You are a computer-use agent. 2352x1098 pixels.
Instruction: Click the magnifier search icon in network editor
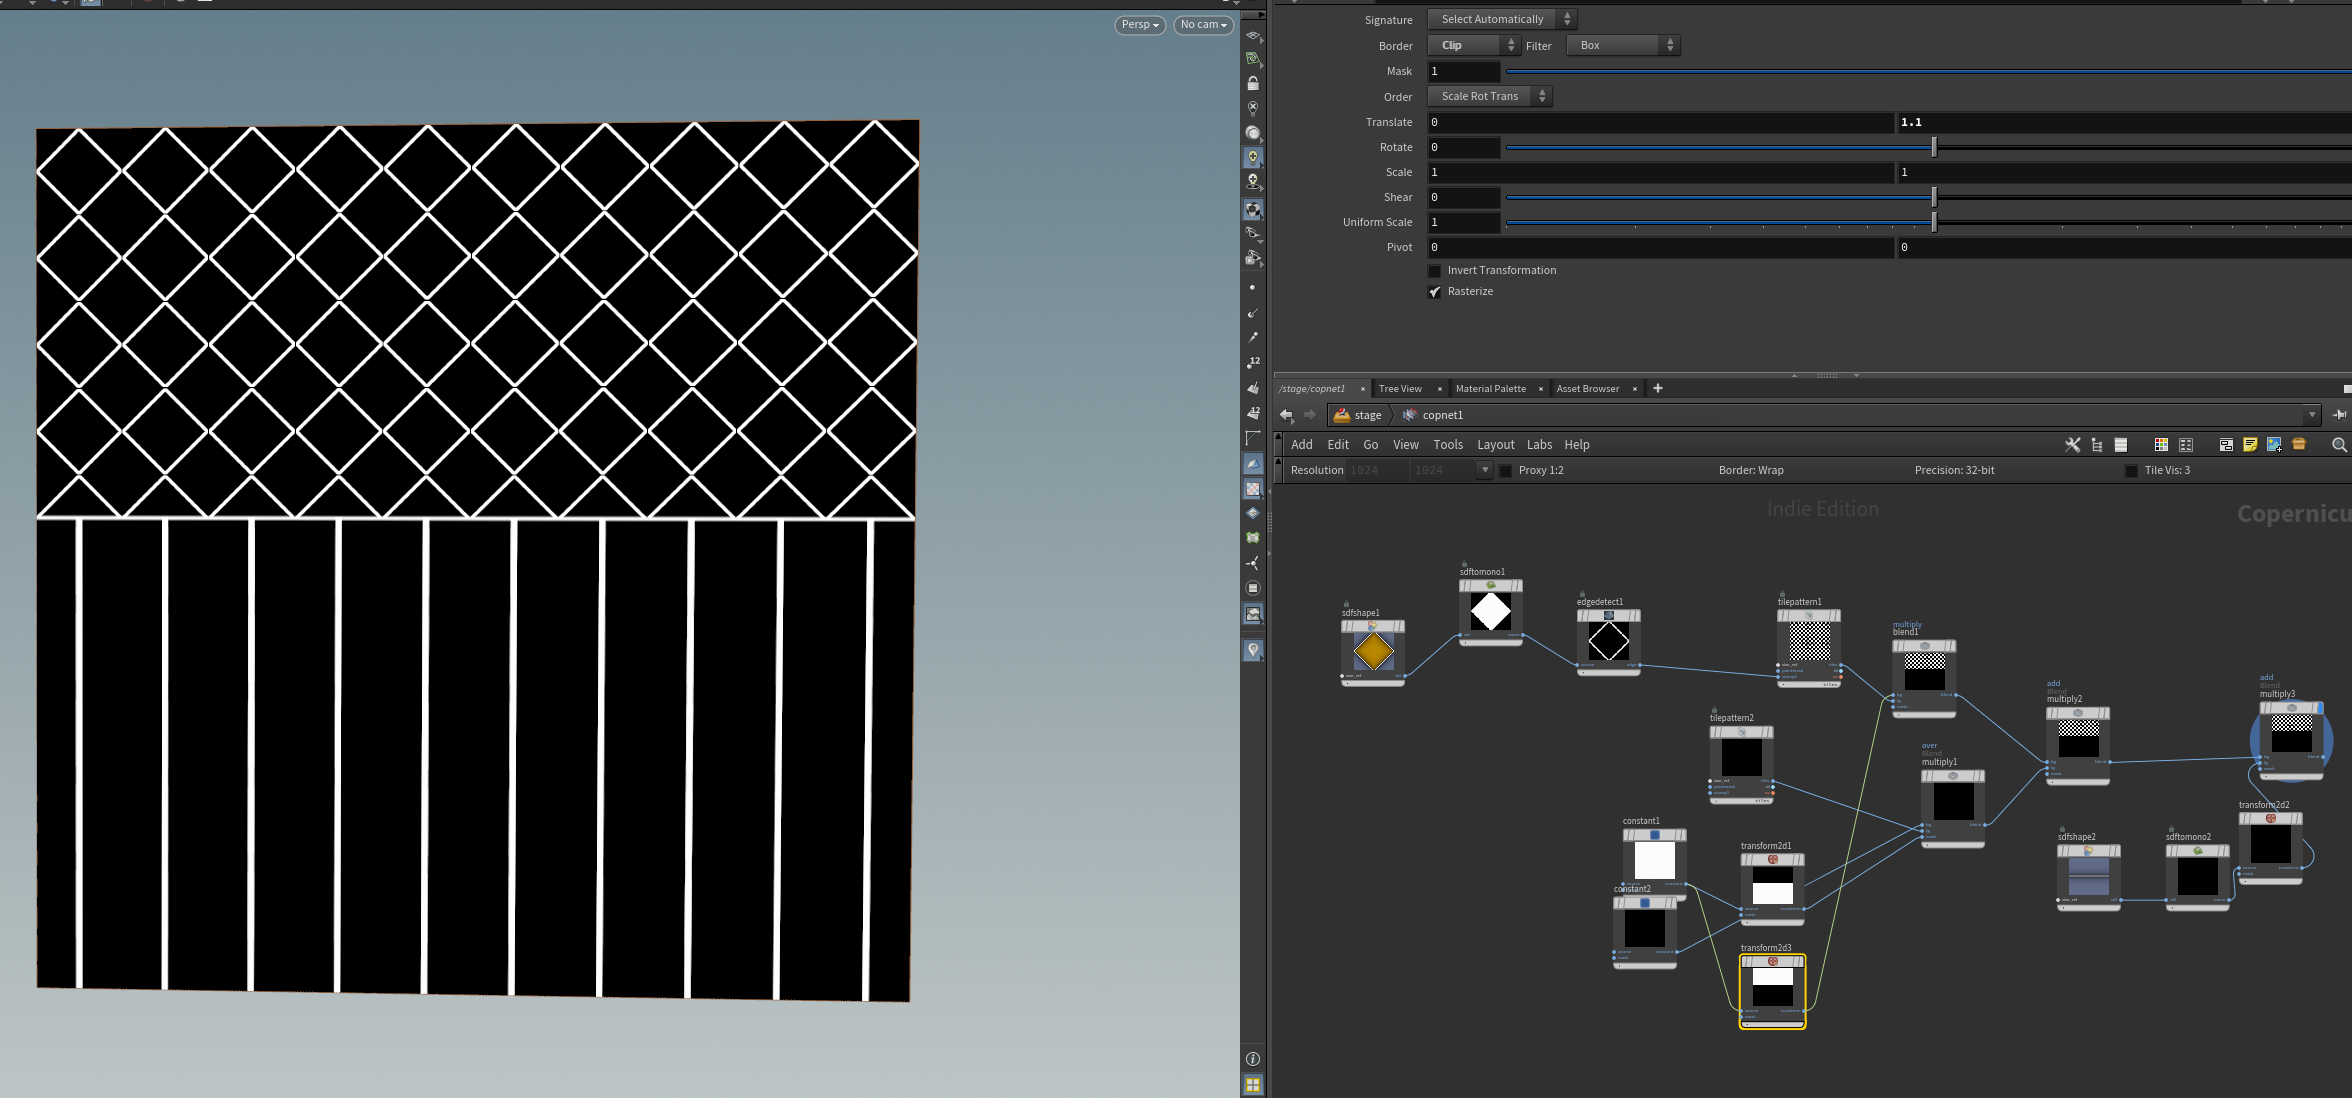(x=2339, y=445)
